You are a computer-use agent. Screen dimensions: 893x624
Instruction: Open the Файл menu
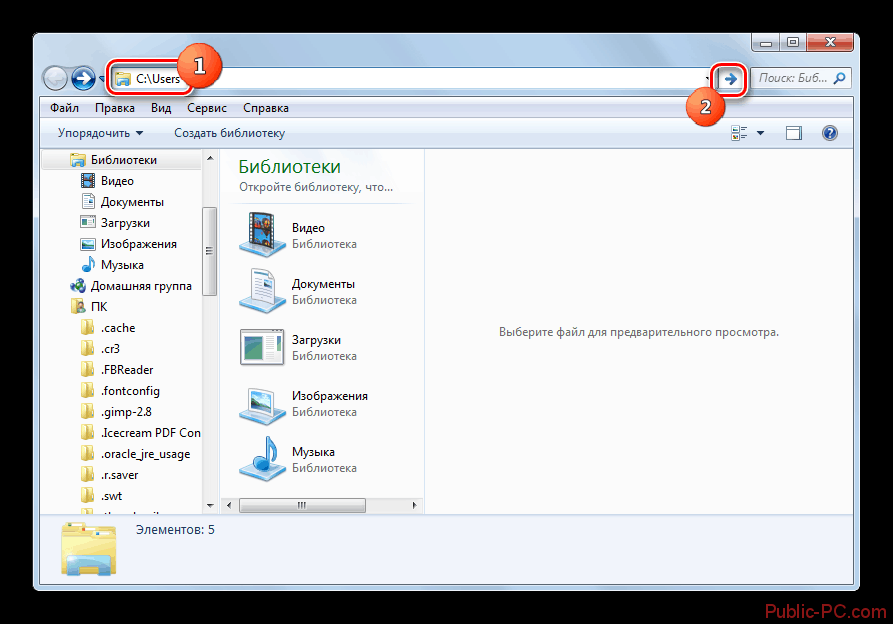pos(64,108)
